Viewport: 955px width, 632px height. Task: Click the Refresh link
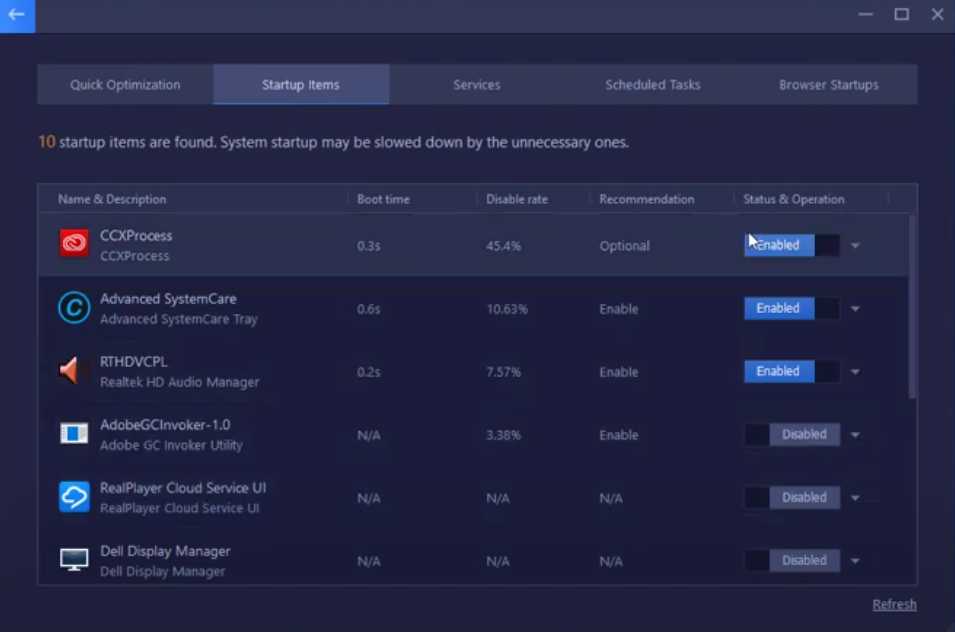click(894, 605)
